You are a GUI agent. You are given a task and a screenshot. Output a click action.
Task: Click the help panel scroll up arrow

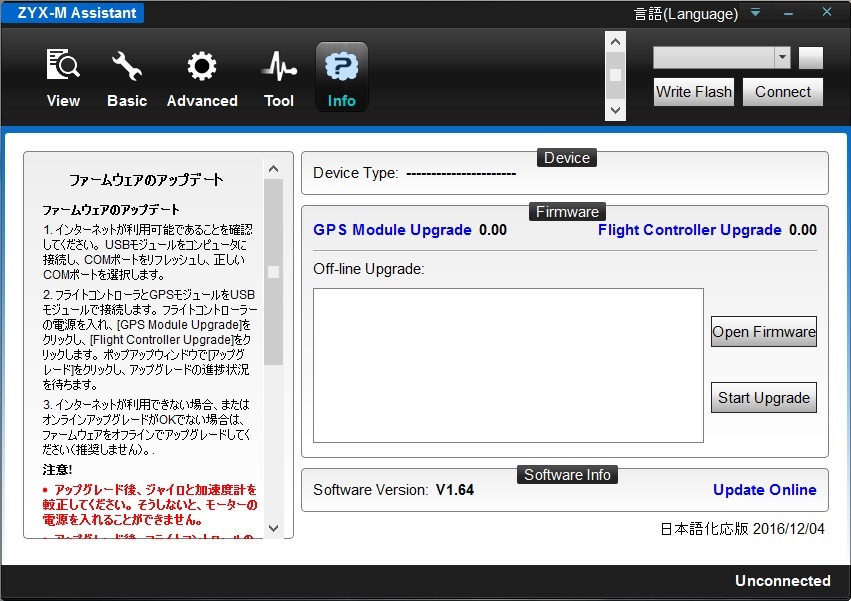coord(274,166)
